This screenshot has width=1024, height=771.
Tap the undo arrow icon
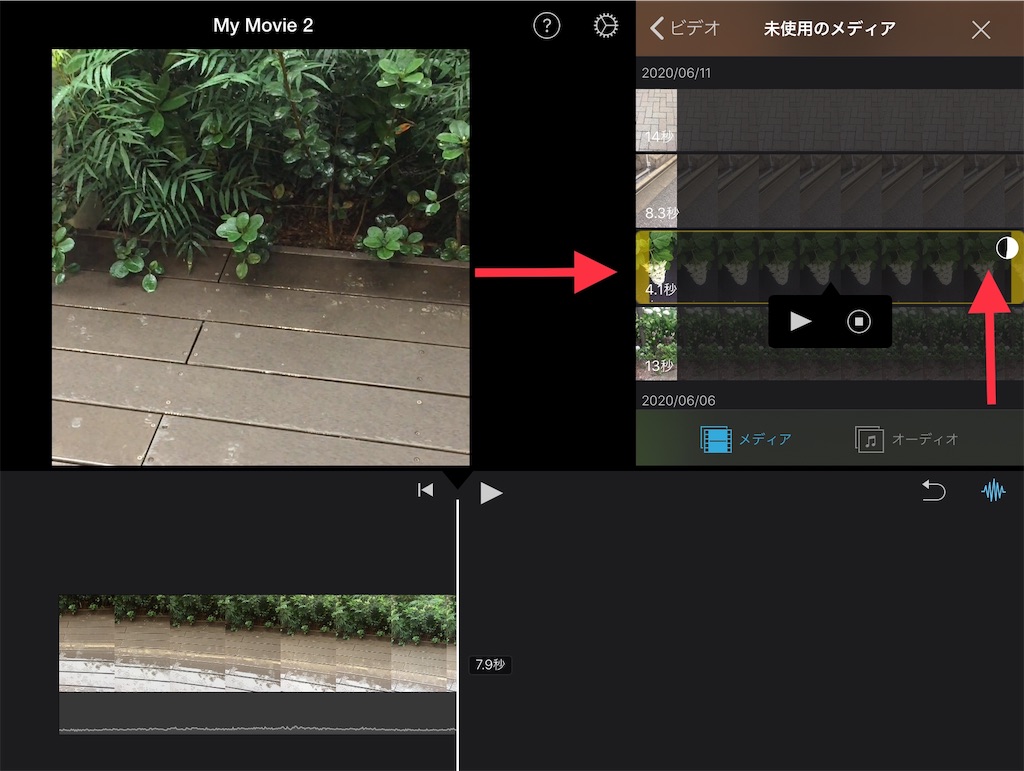point(934,491)
